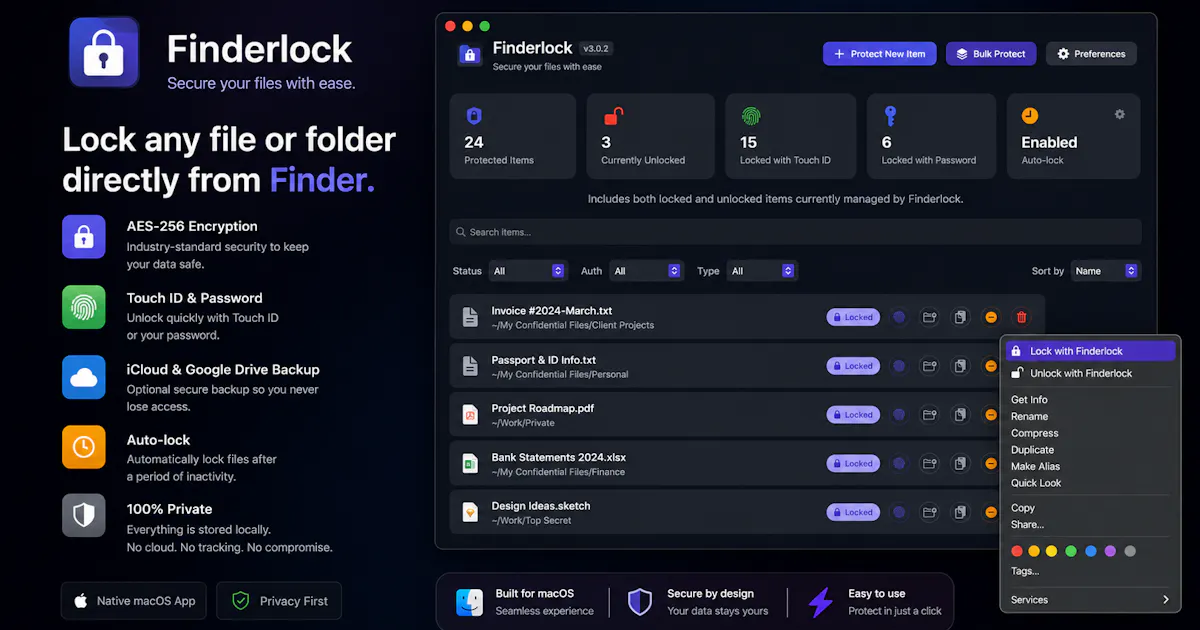The height and width of the screenshot is (630, 1200).
Task: Open the Status filter dropdown
Action: (529, 271)
